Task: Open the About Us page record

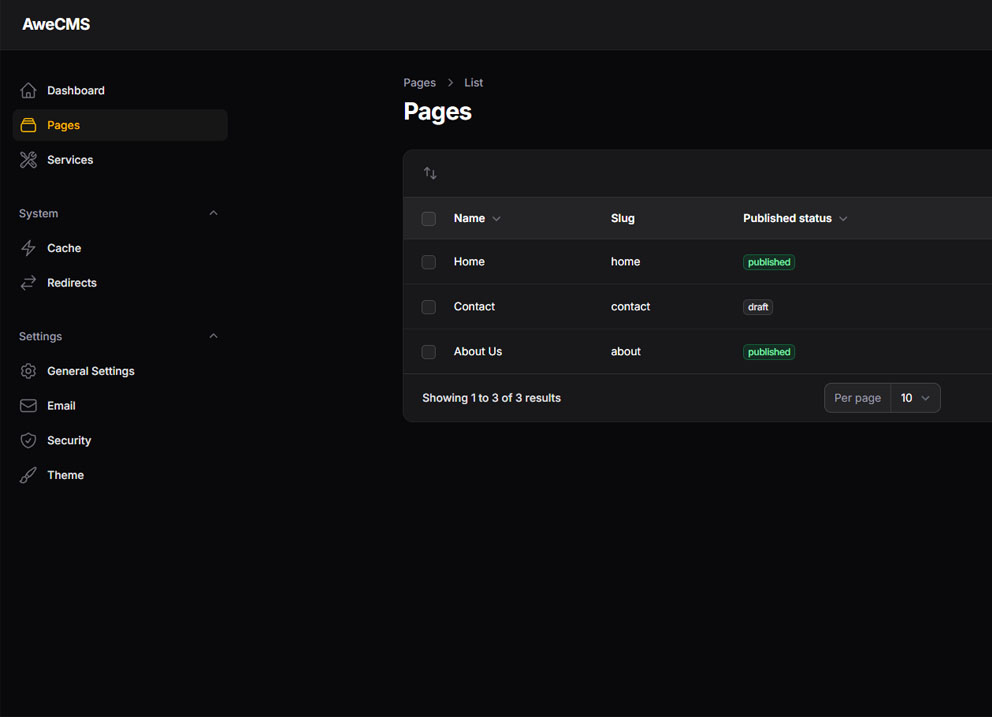Action: coord(478,352)
